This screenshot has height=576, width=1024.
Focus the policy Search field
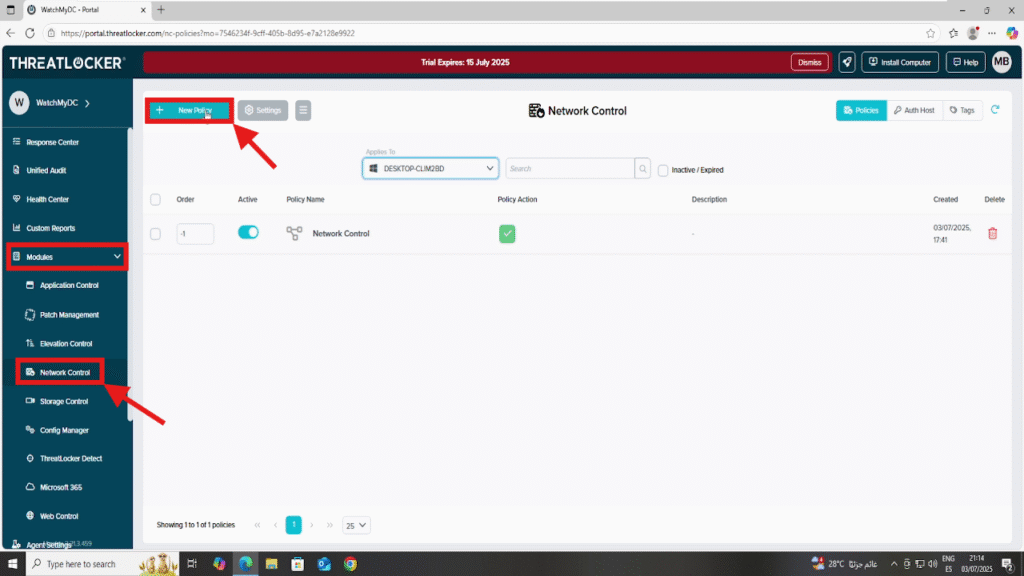(569, 168)
